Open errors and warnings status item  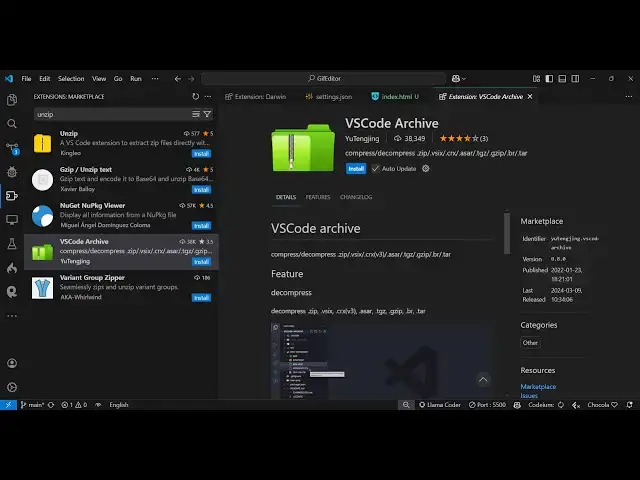pyautogui.click(x=74, y=405)
